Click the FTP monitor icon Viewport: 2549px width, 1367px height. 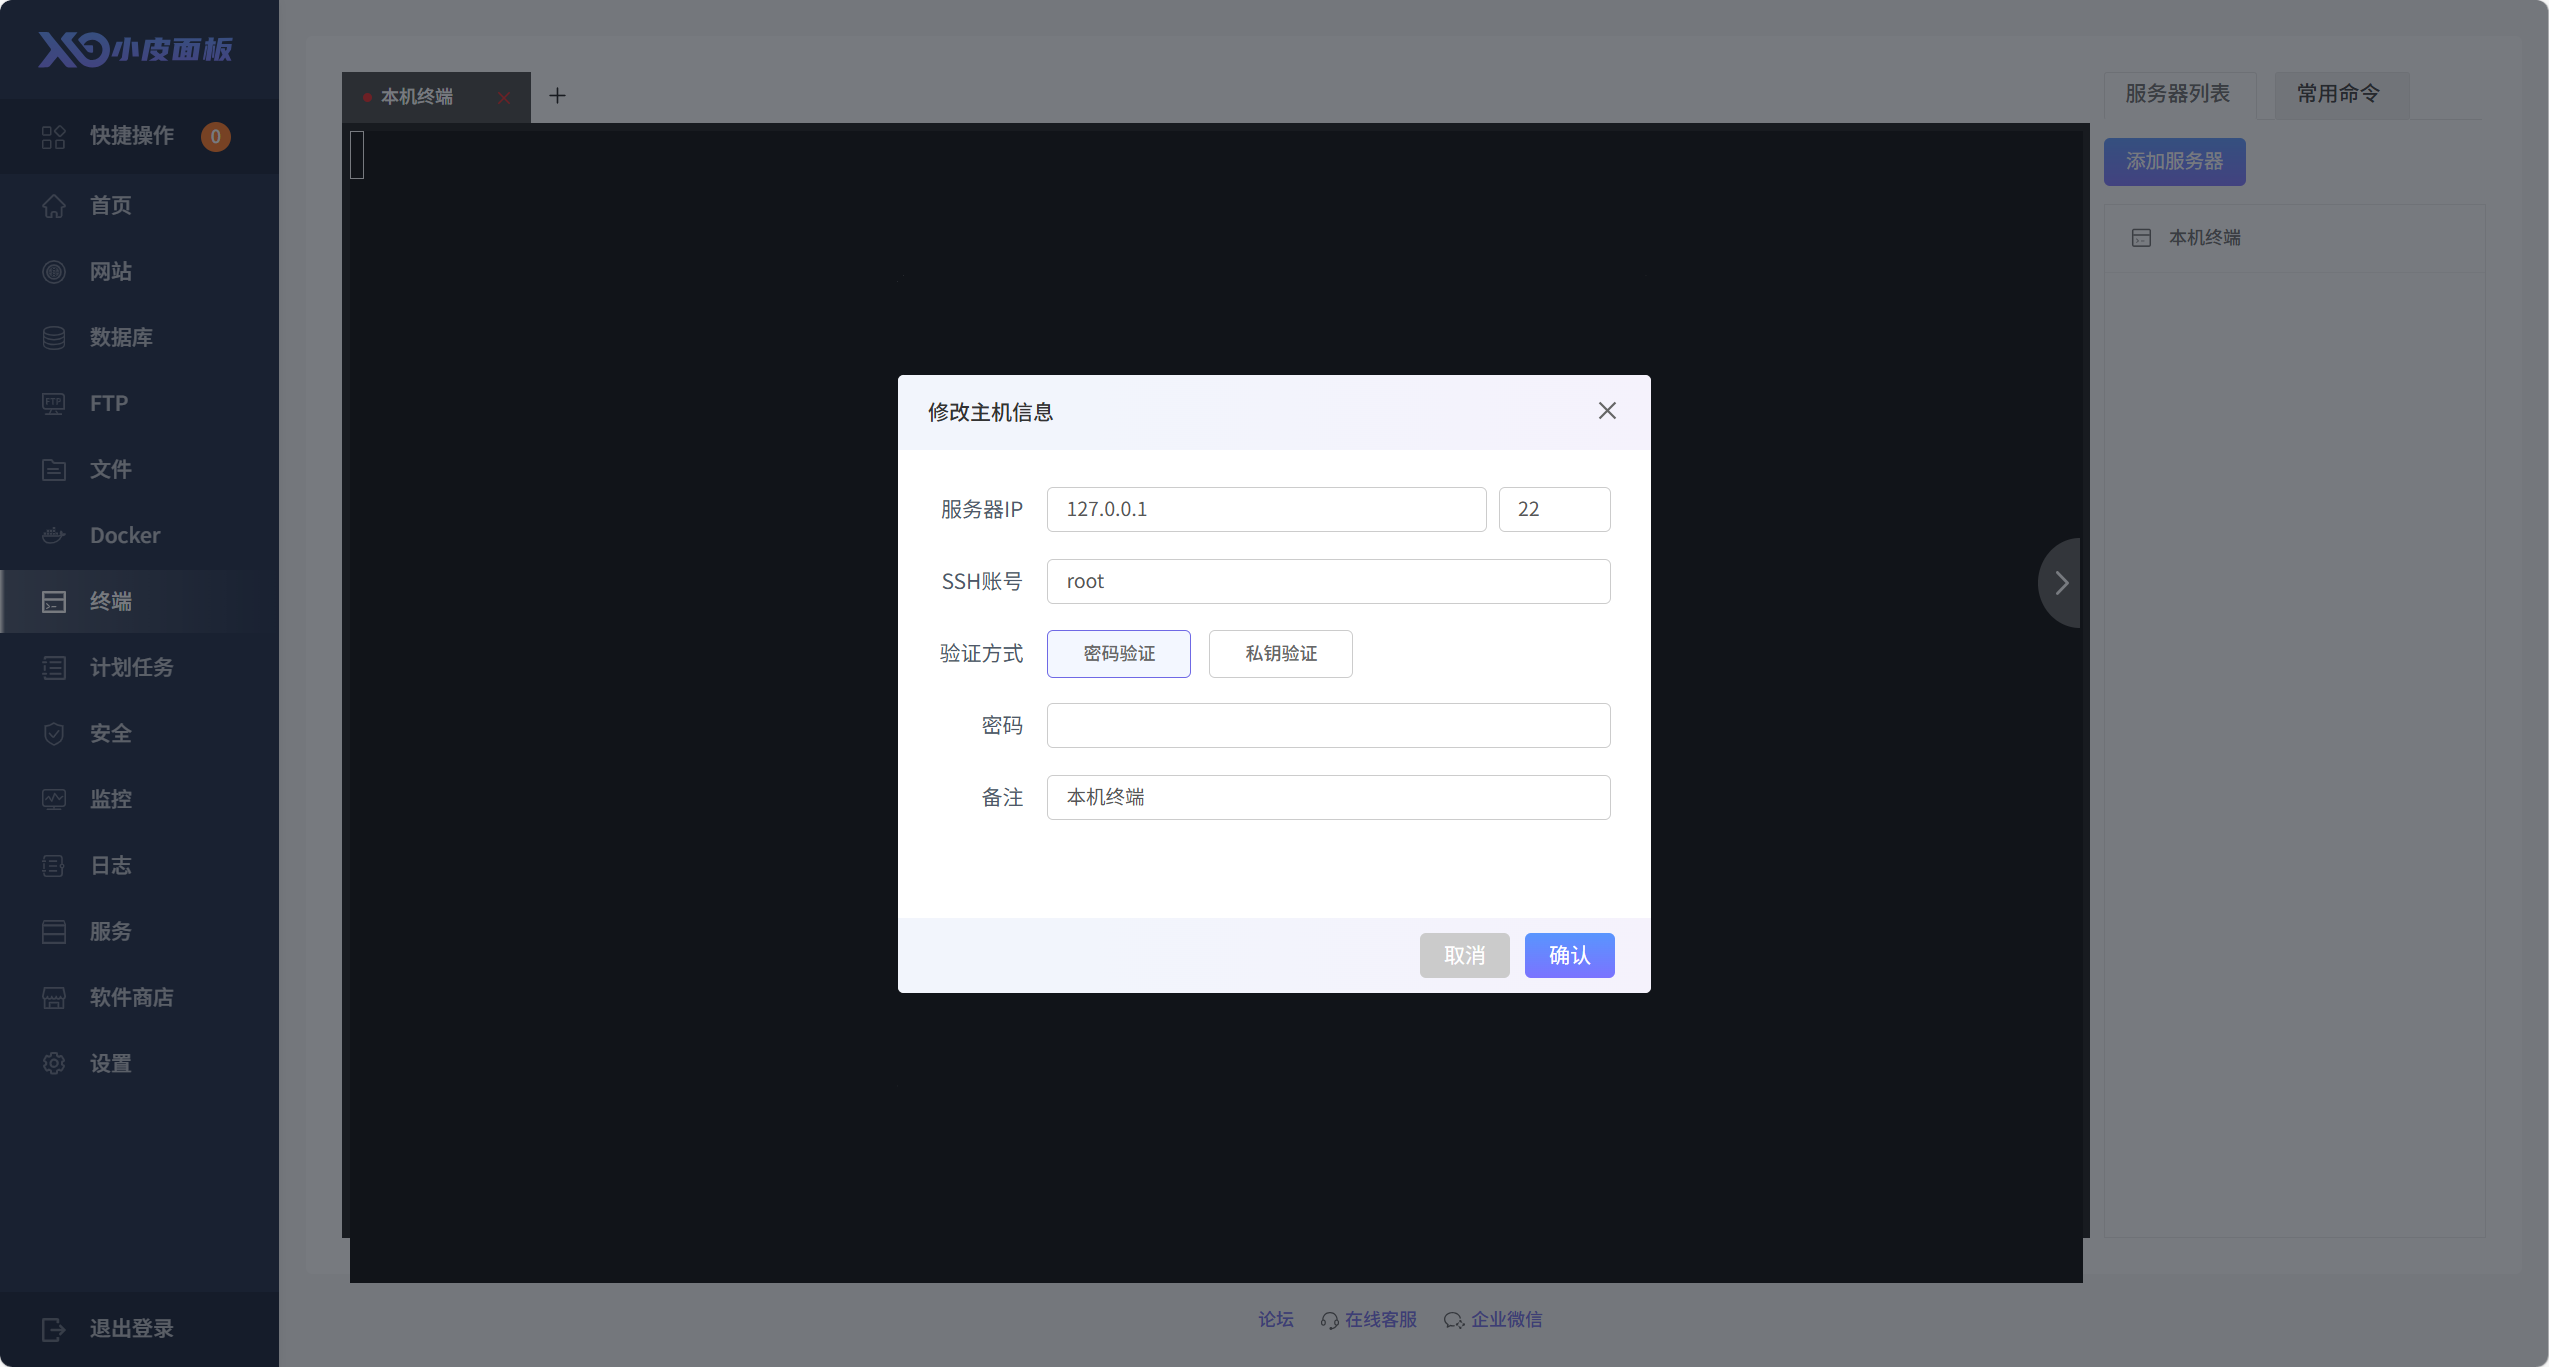54,403
